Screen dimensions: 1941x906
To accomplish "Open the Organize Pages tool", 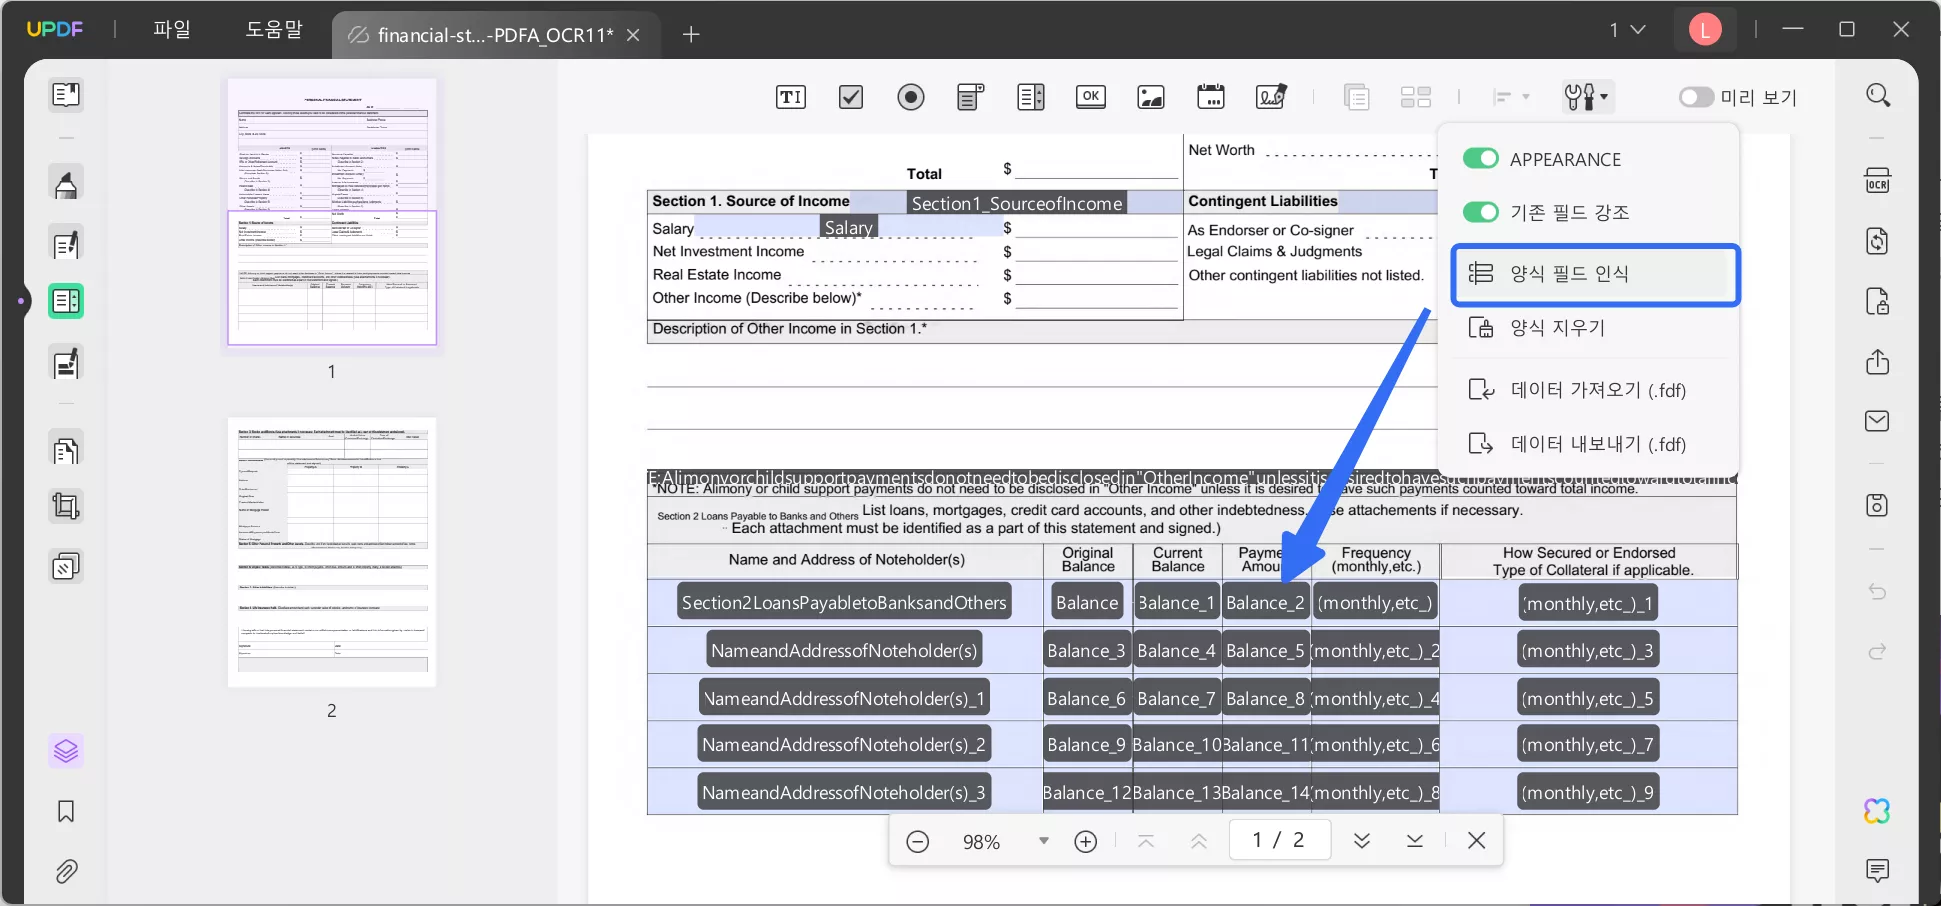I will click(66, 451).
